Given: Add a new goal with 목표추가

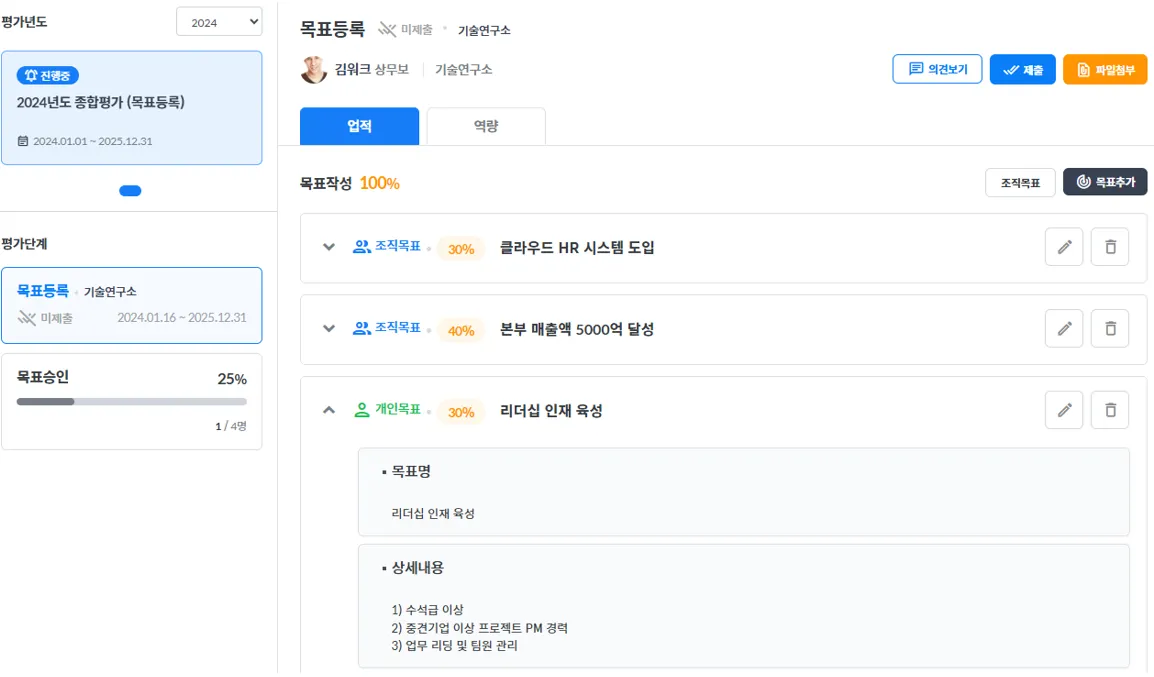Looking at the screenshot, I should coord(1104,182).
